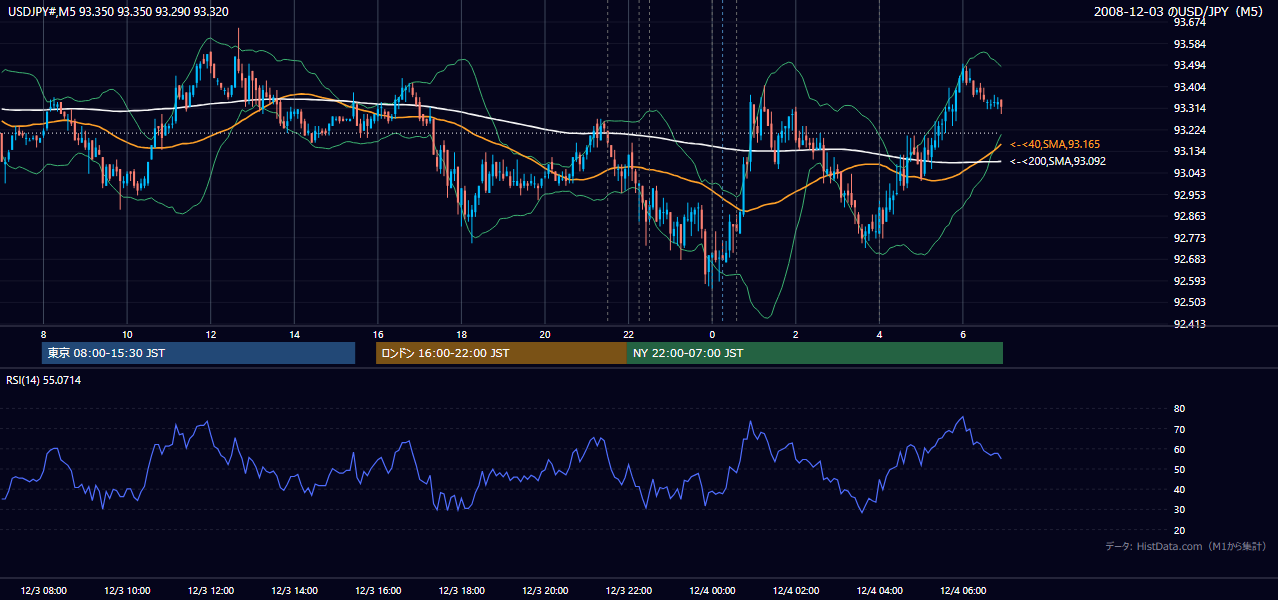This screenshot has height=600, width=1278.
Task: Click hour tick 22 under price chart
Action: pyautogui.click(x=628, y=334)
